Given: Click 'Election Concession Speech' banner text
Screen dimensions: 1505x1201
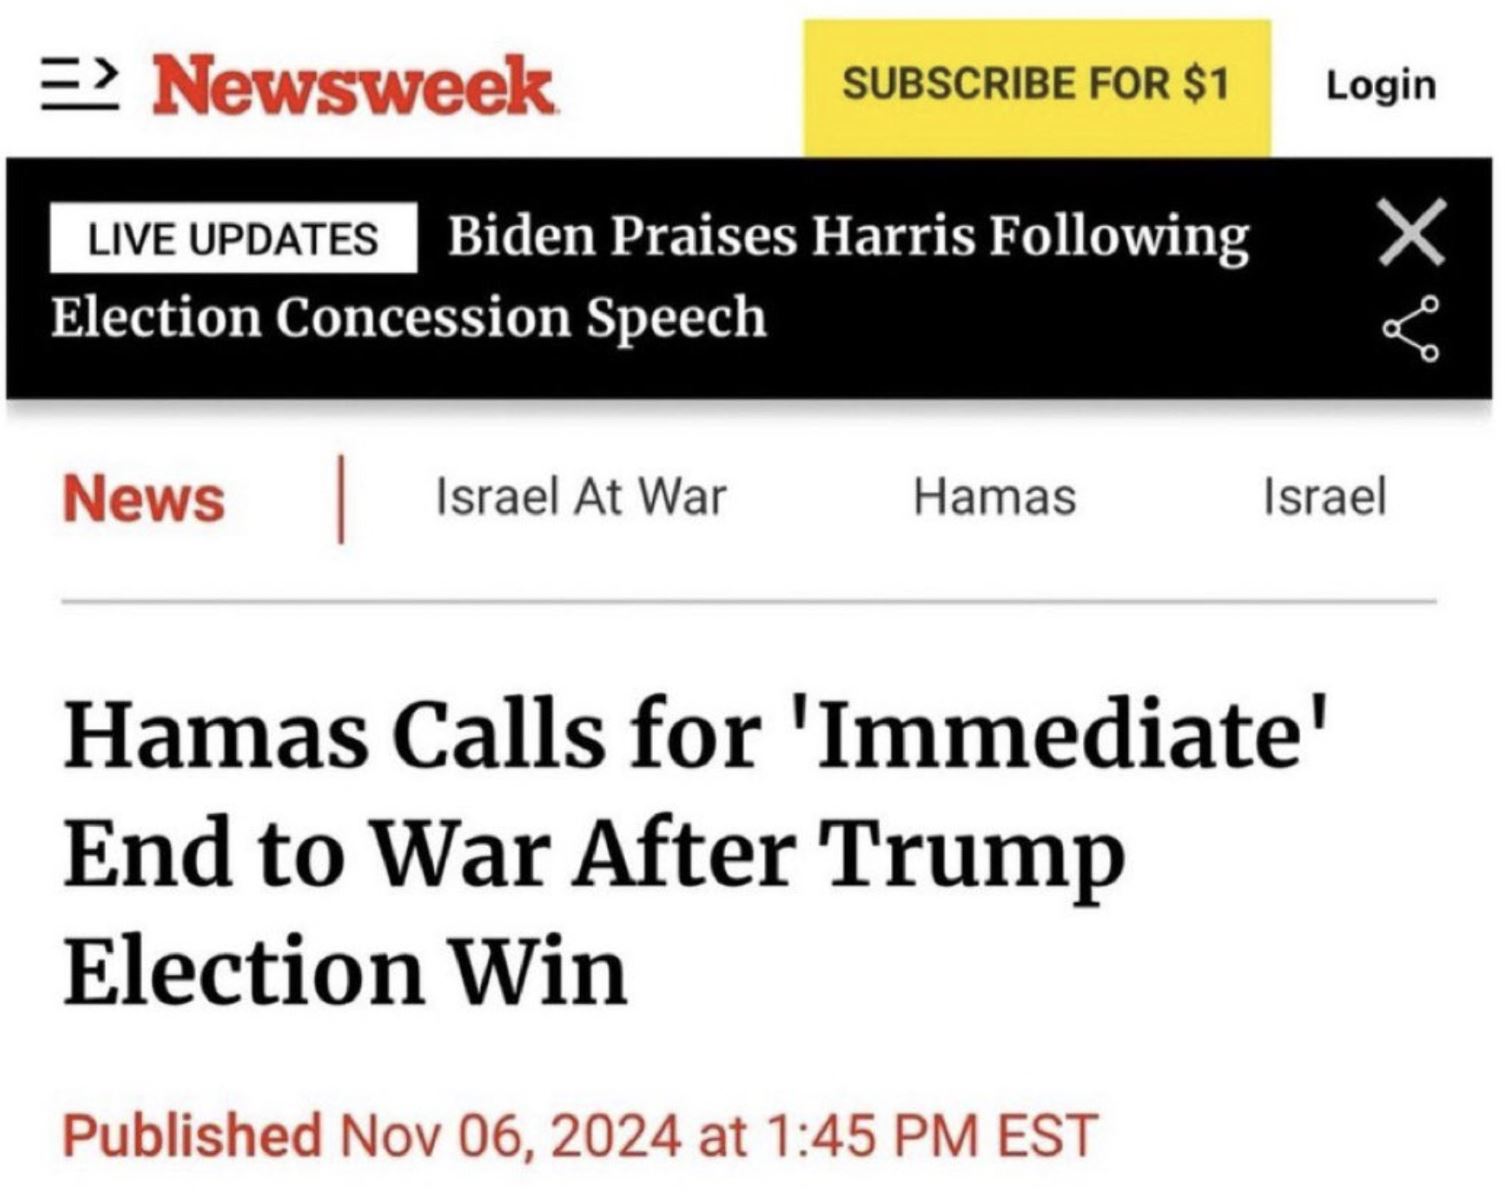Looking at the screenshot, I should (x=409, y=318).
